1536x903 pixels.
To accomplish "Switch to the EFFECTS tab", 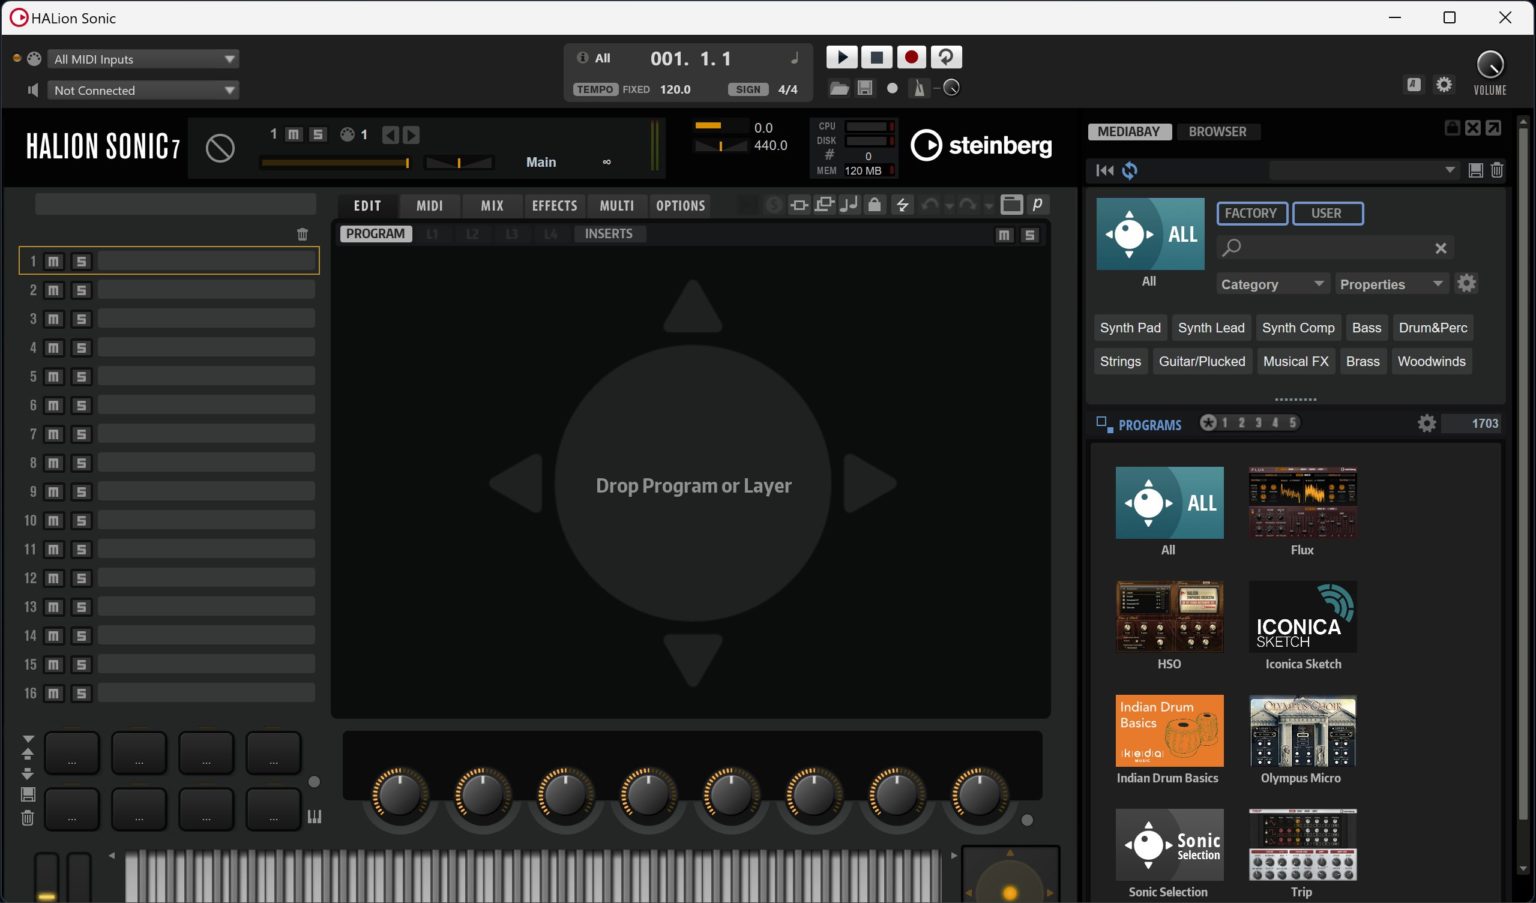I will click(x=554, y=205).
